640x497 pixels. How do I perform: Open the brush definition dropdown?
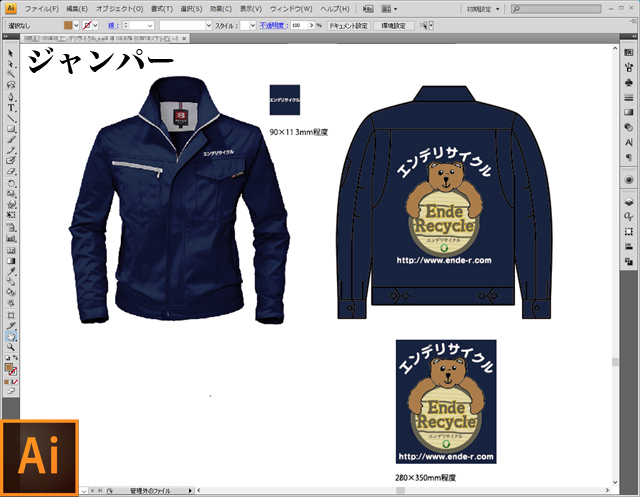[x=209, y=26]
